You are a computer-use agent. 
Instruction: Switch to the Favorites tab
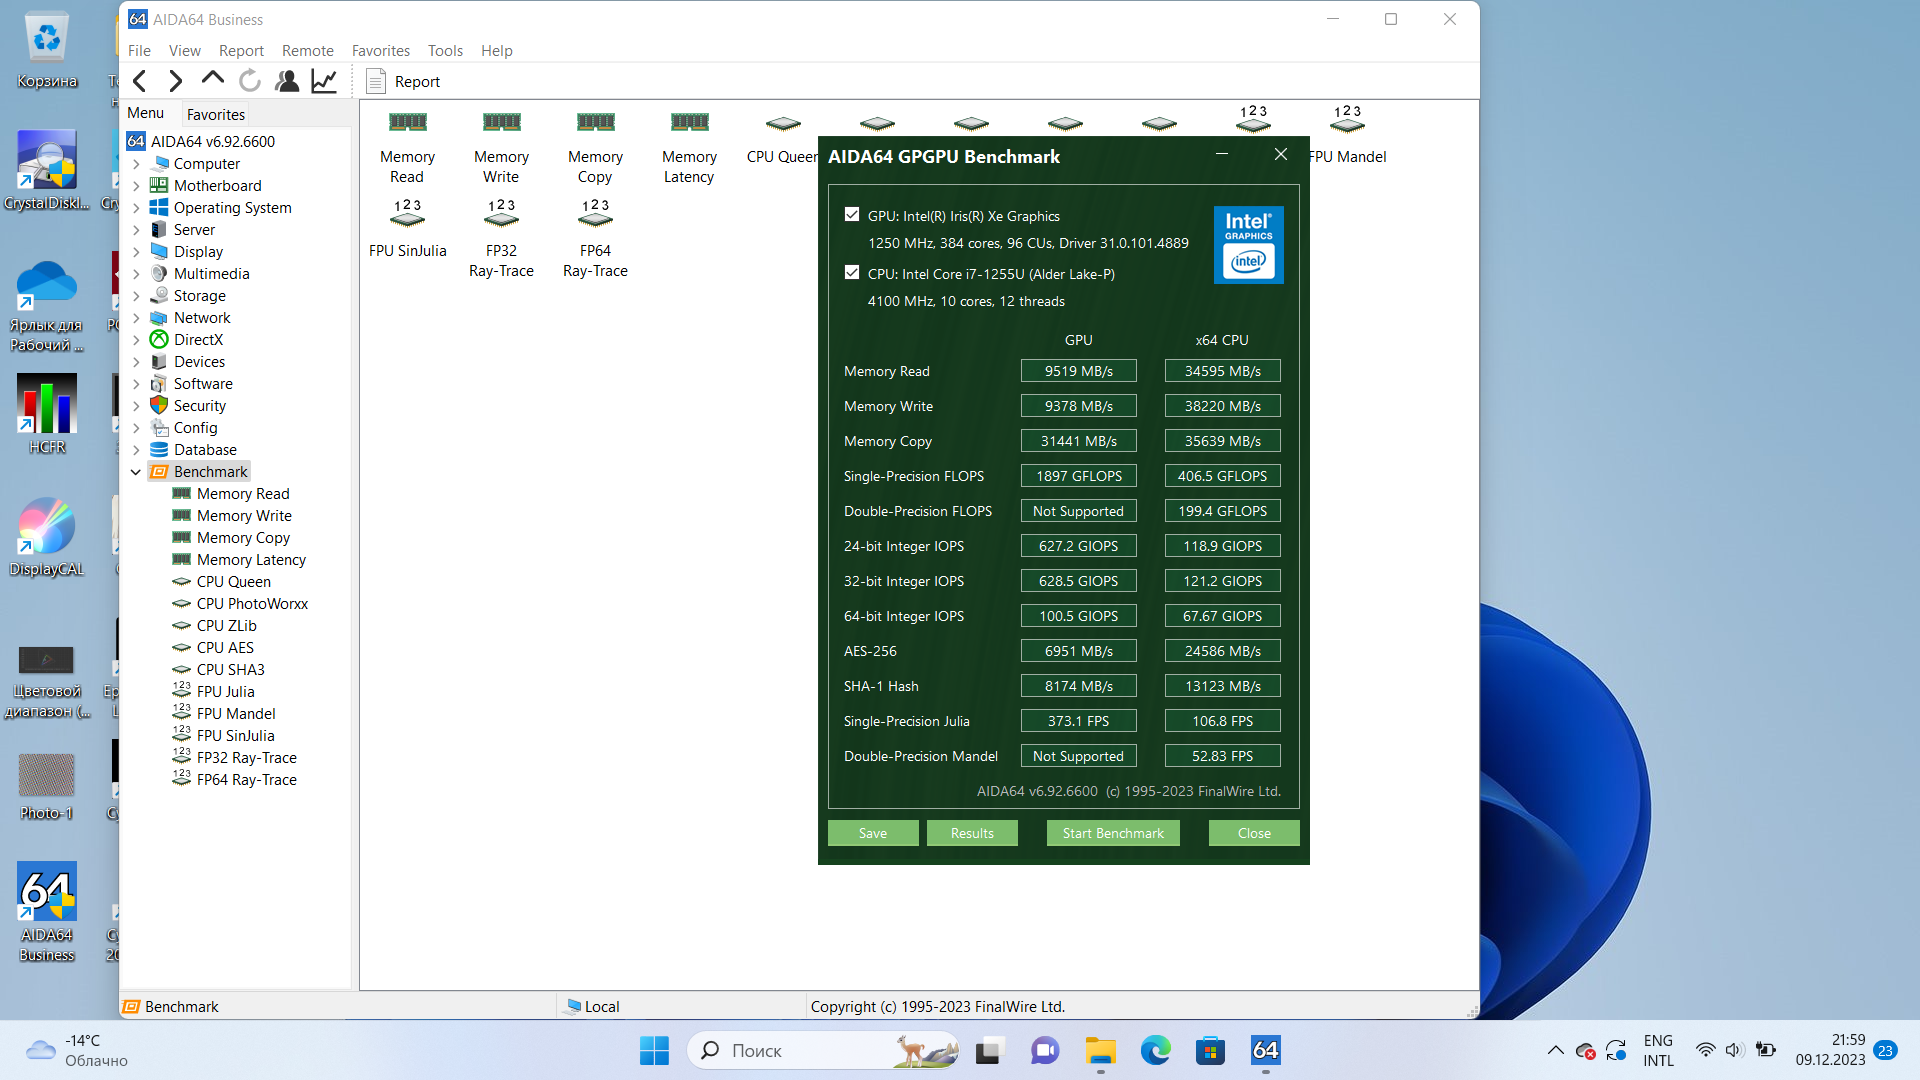tap(215, 114)
